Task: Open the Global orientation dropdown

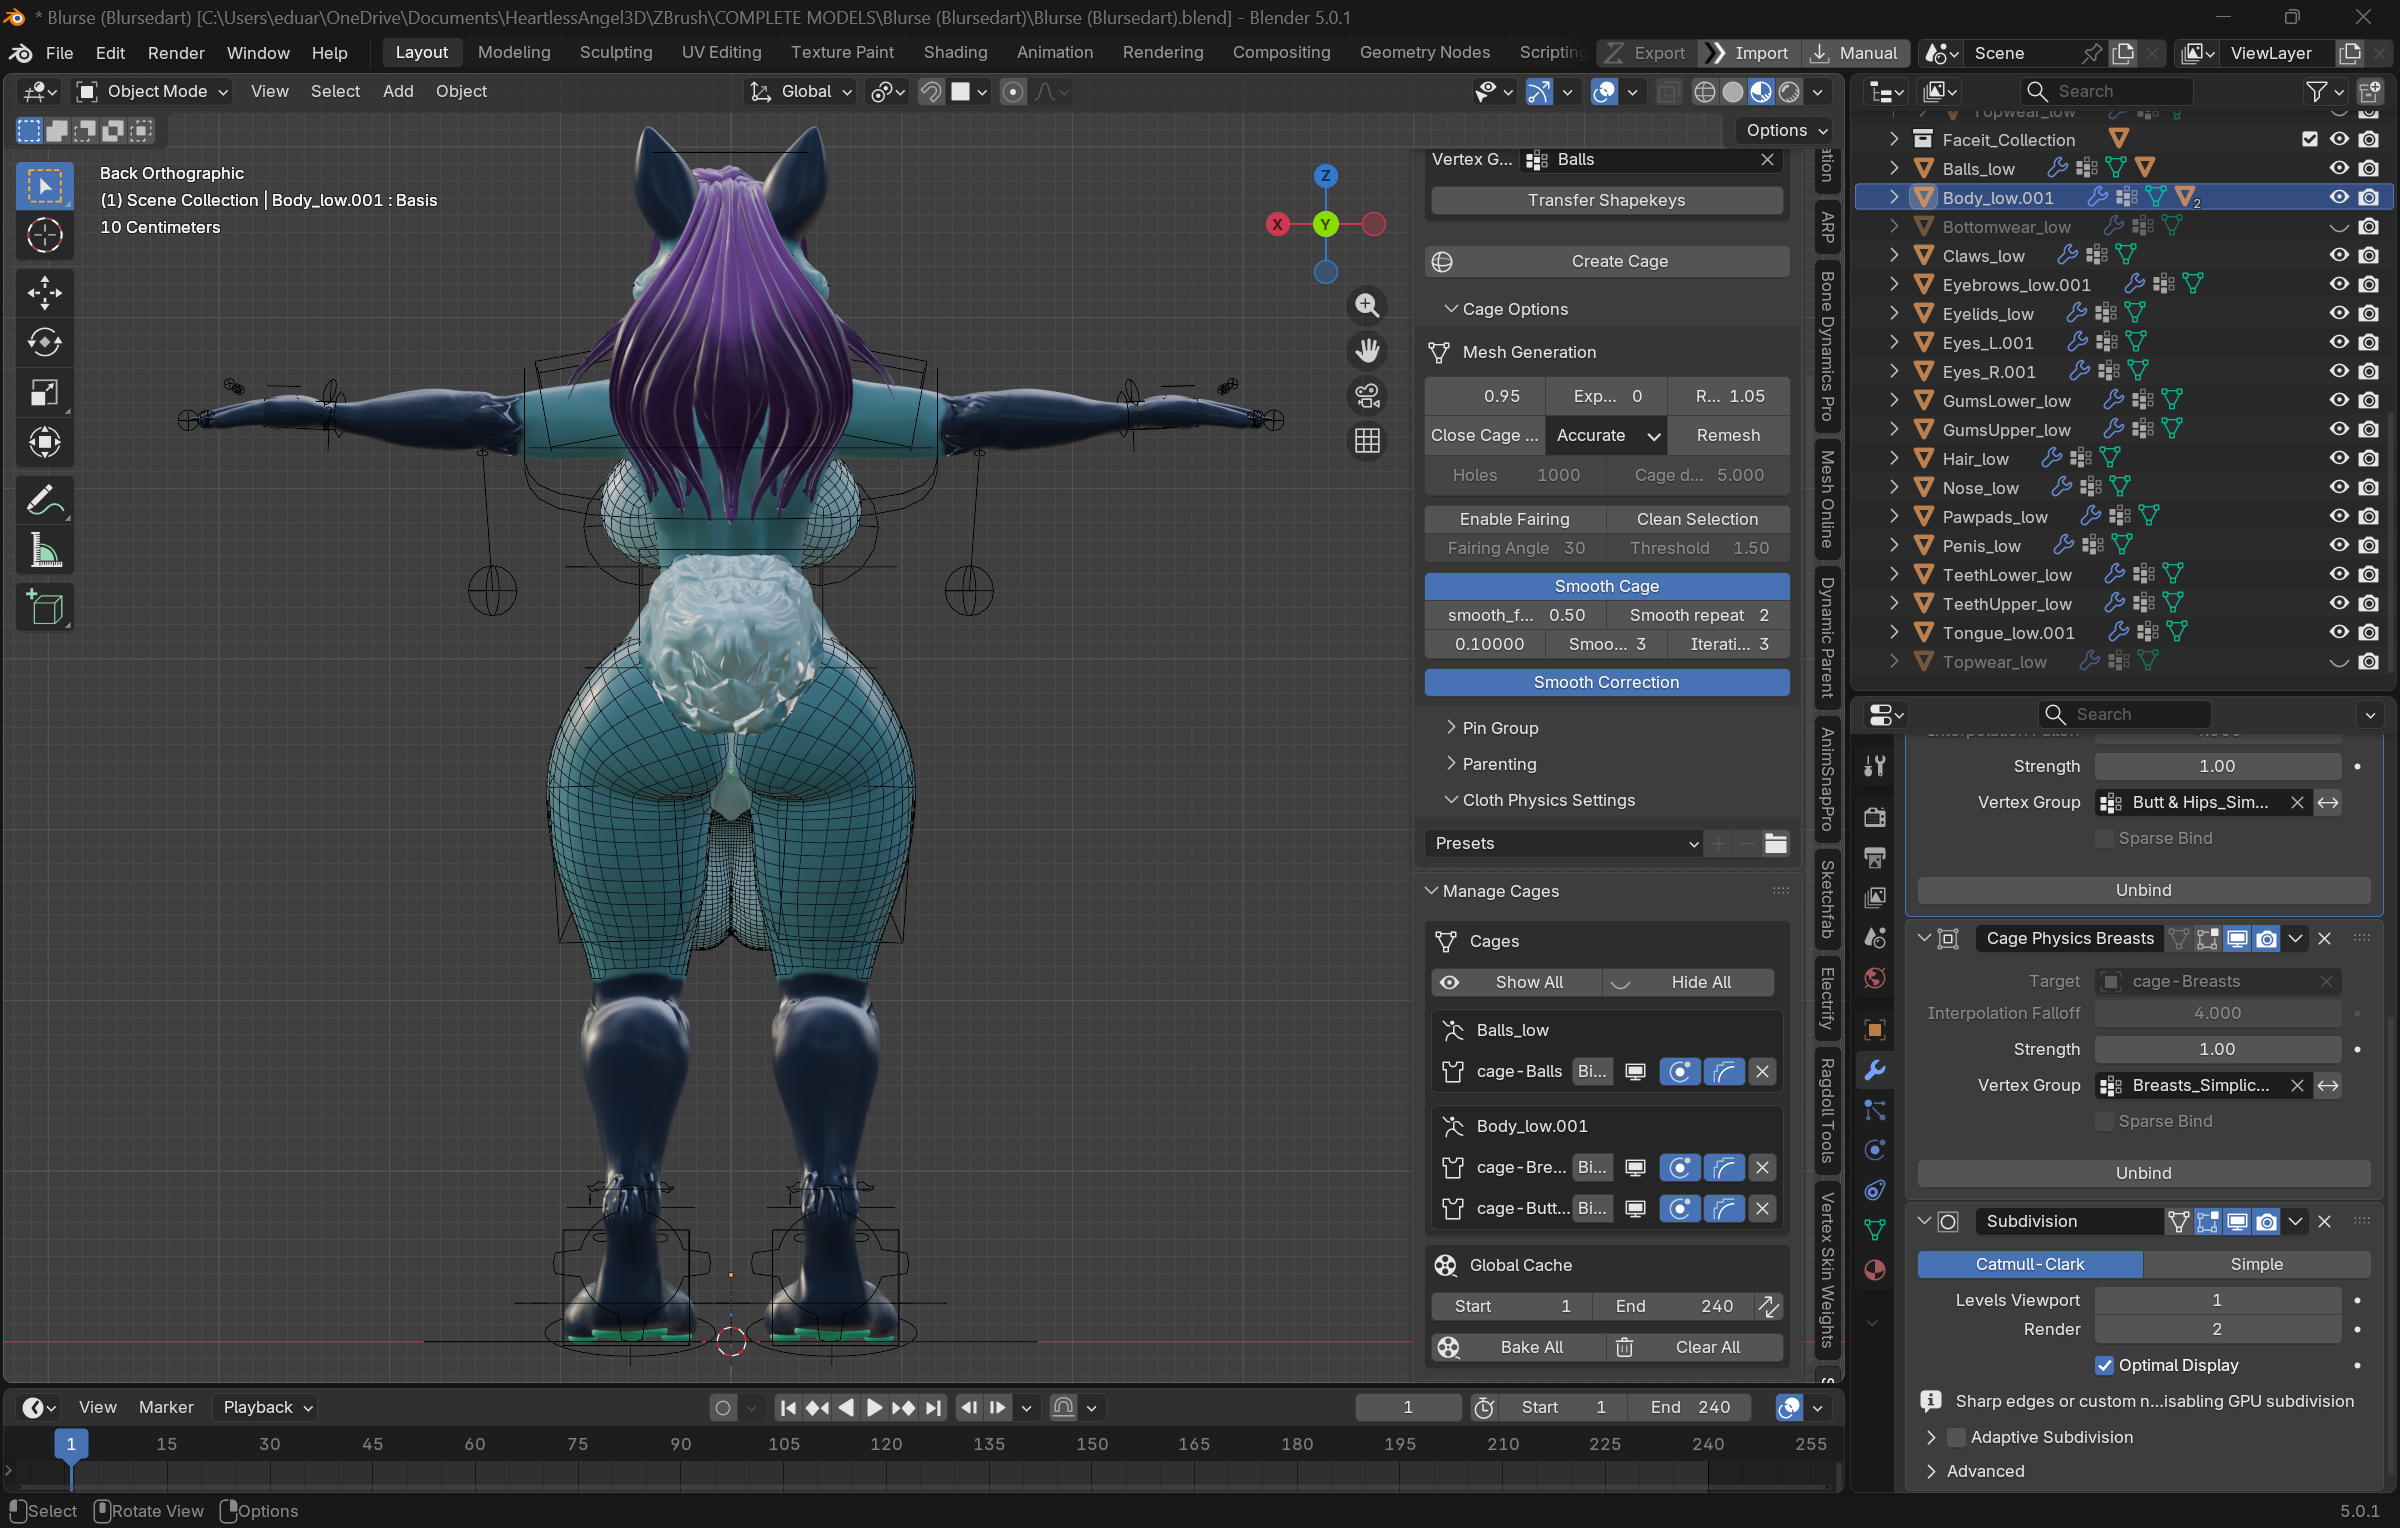Action: (x=802, y=92)
